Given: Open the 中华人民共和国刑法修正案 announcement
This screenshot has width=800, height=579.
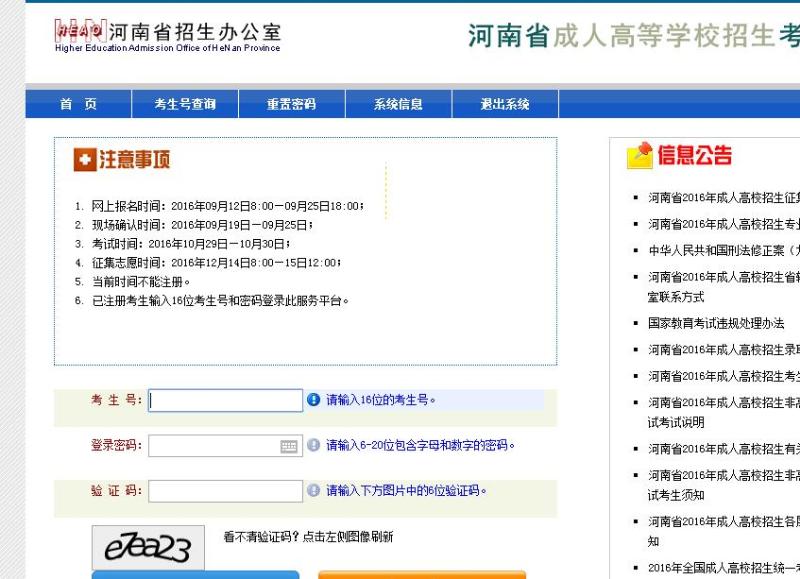Looking at the screenshot, I should pyautogui.click(x=724, y=250).
